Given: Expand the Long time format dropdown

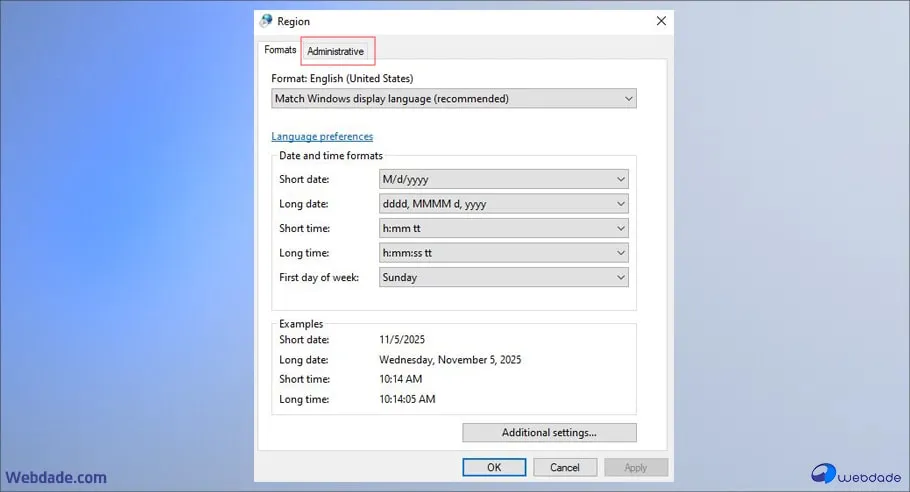Looking at the screenshot, I should [x=504, y=253].
